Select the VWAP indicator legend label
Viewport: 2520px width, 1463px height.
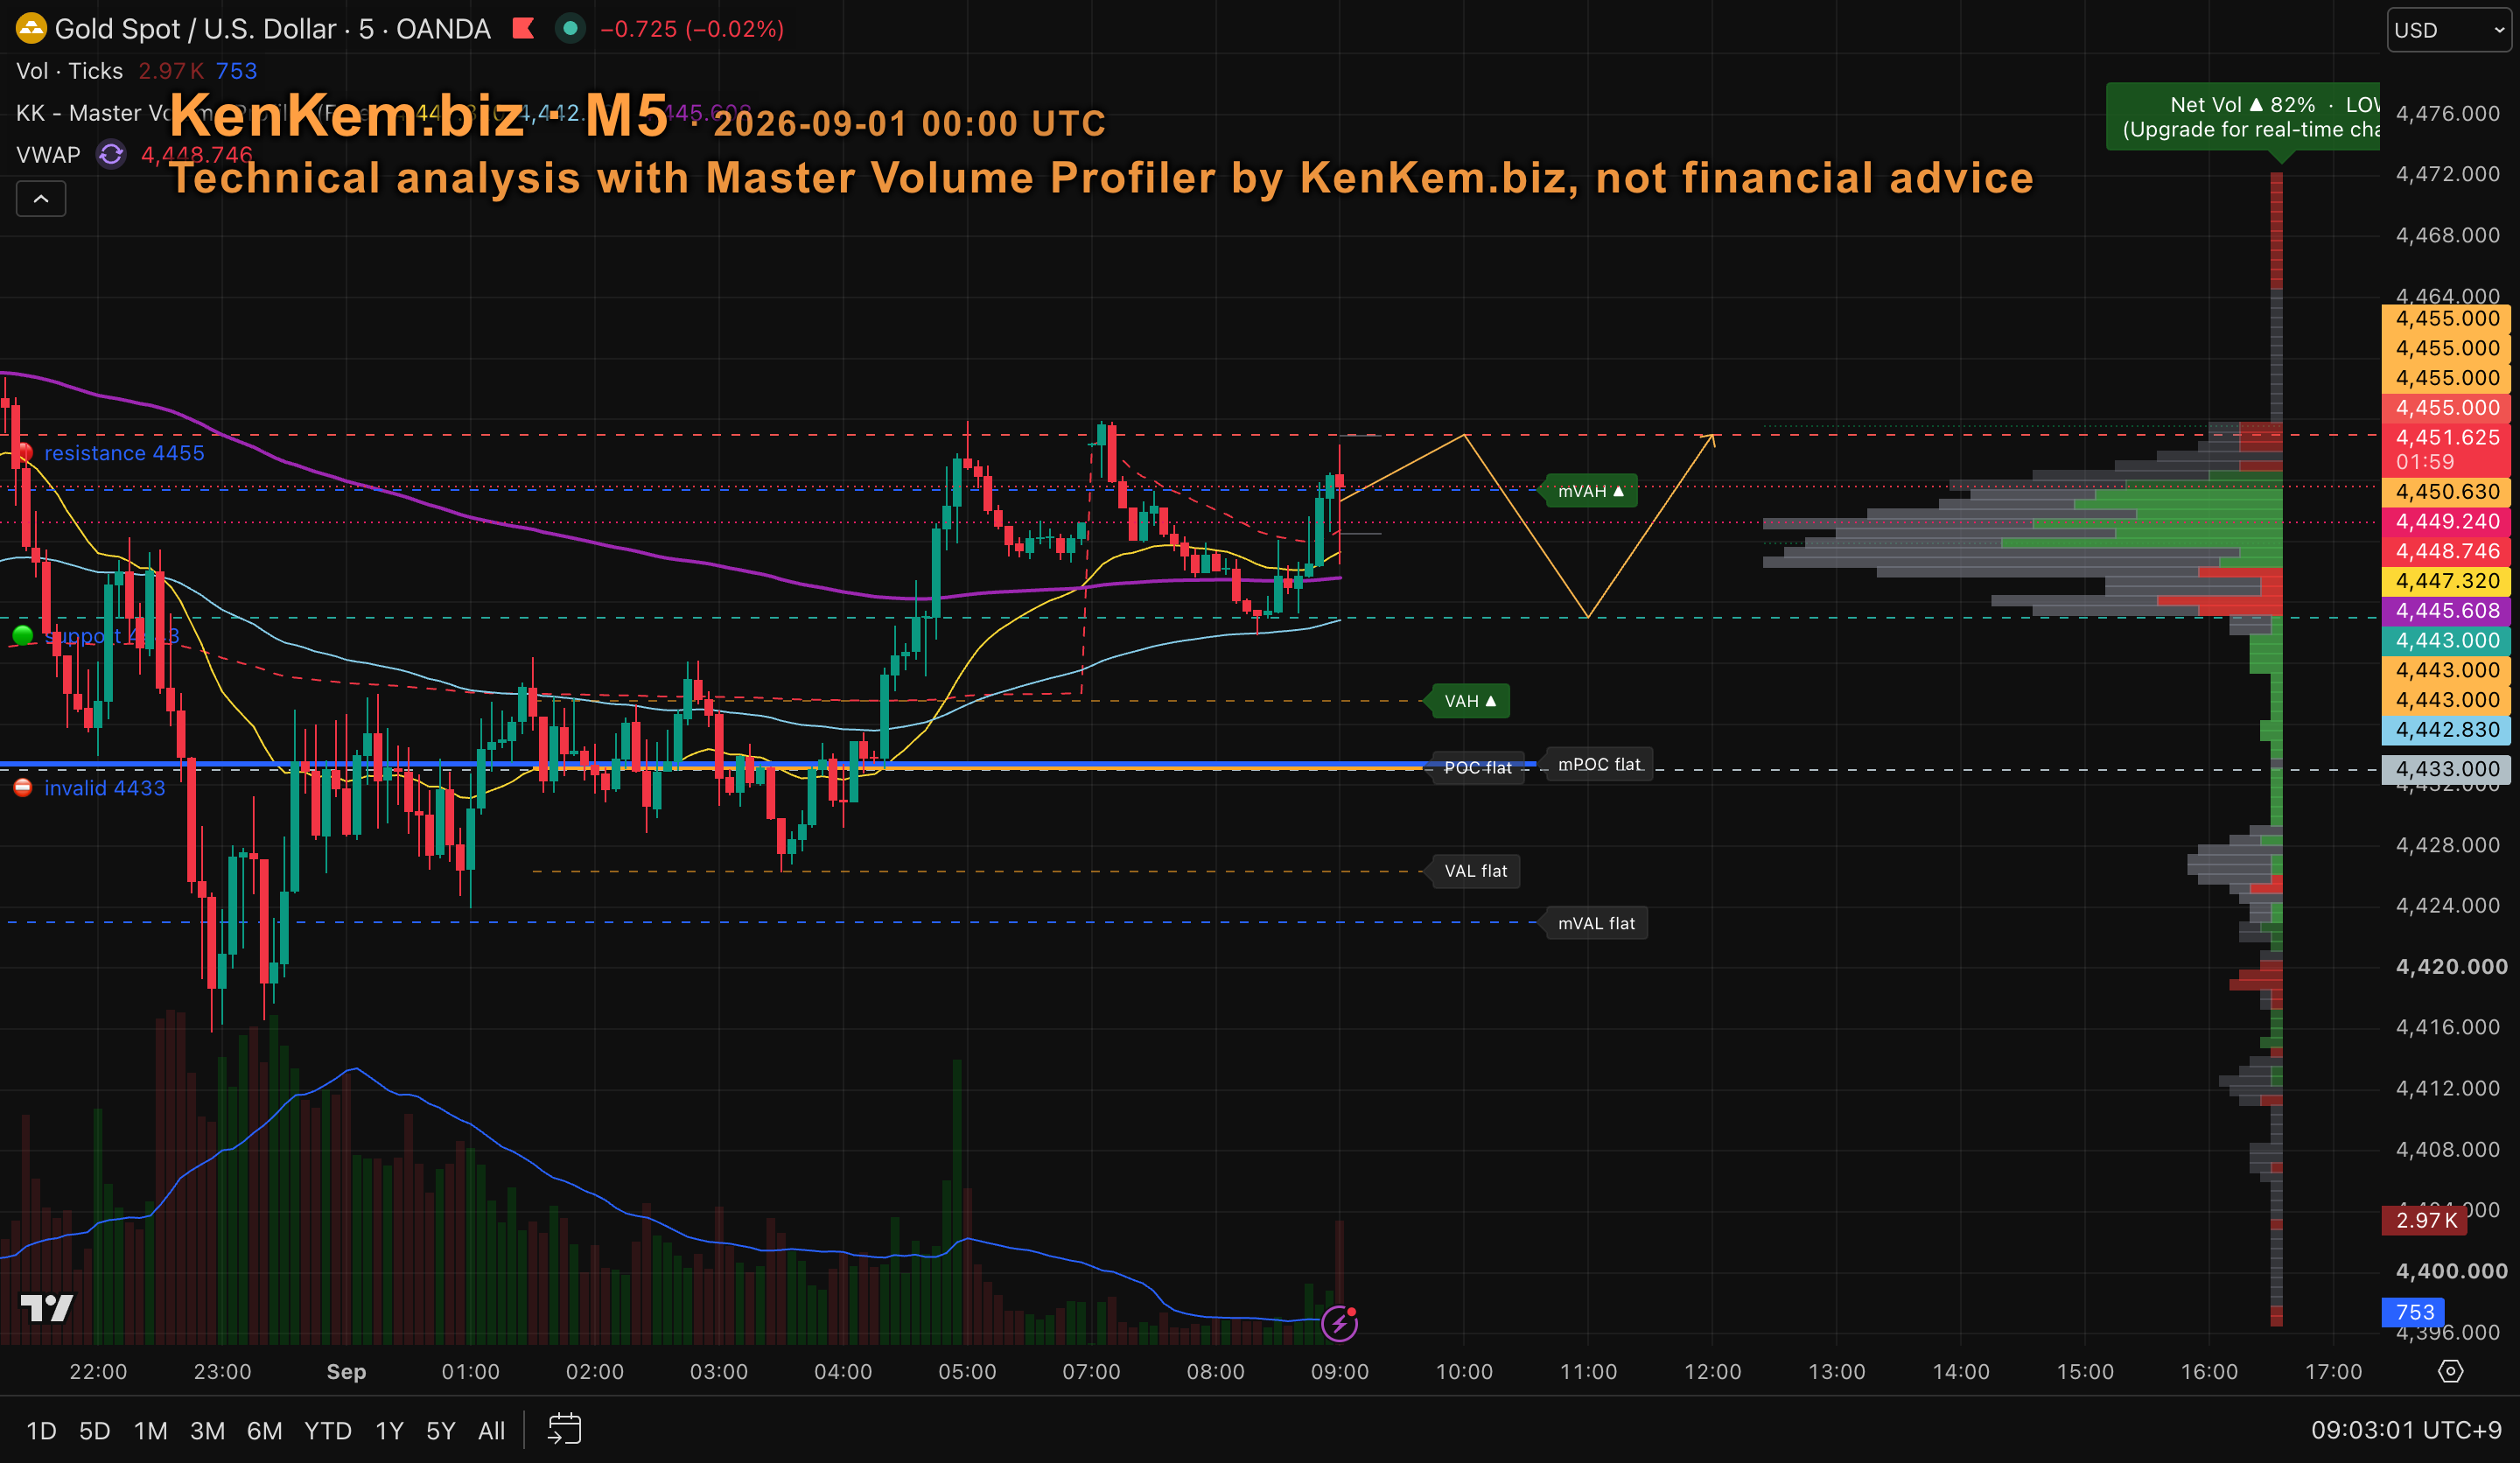(x=48, y=155)
